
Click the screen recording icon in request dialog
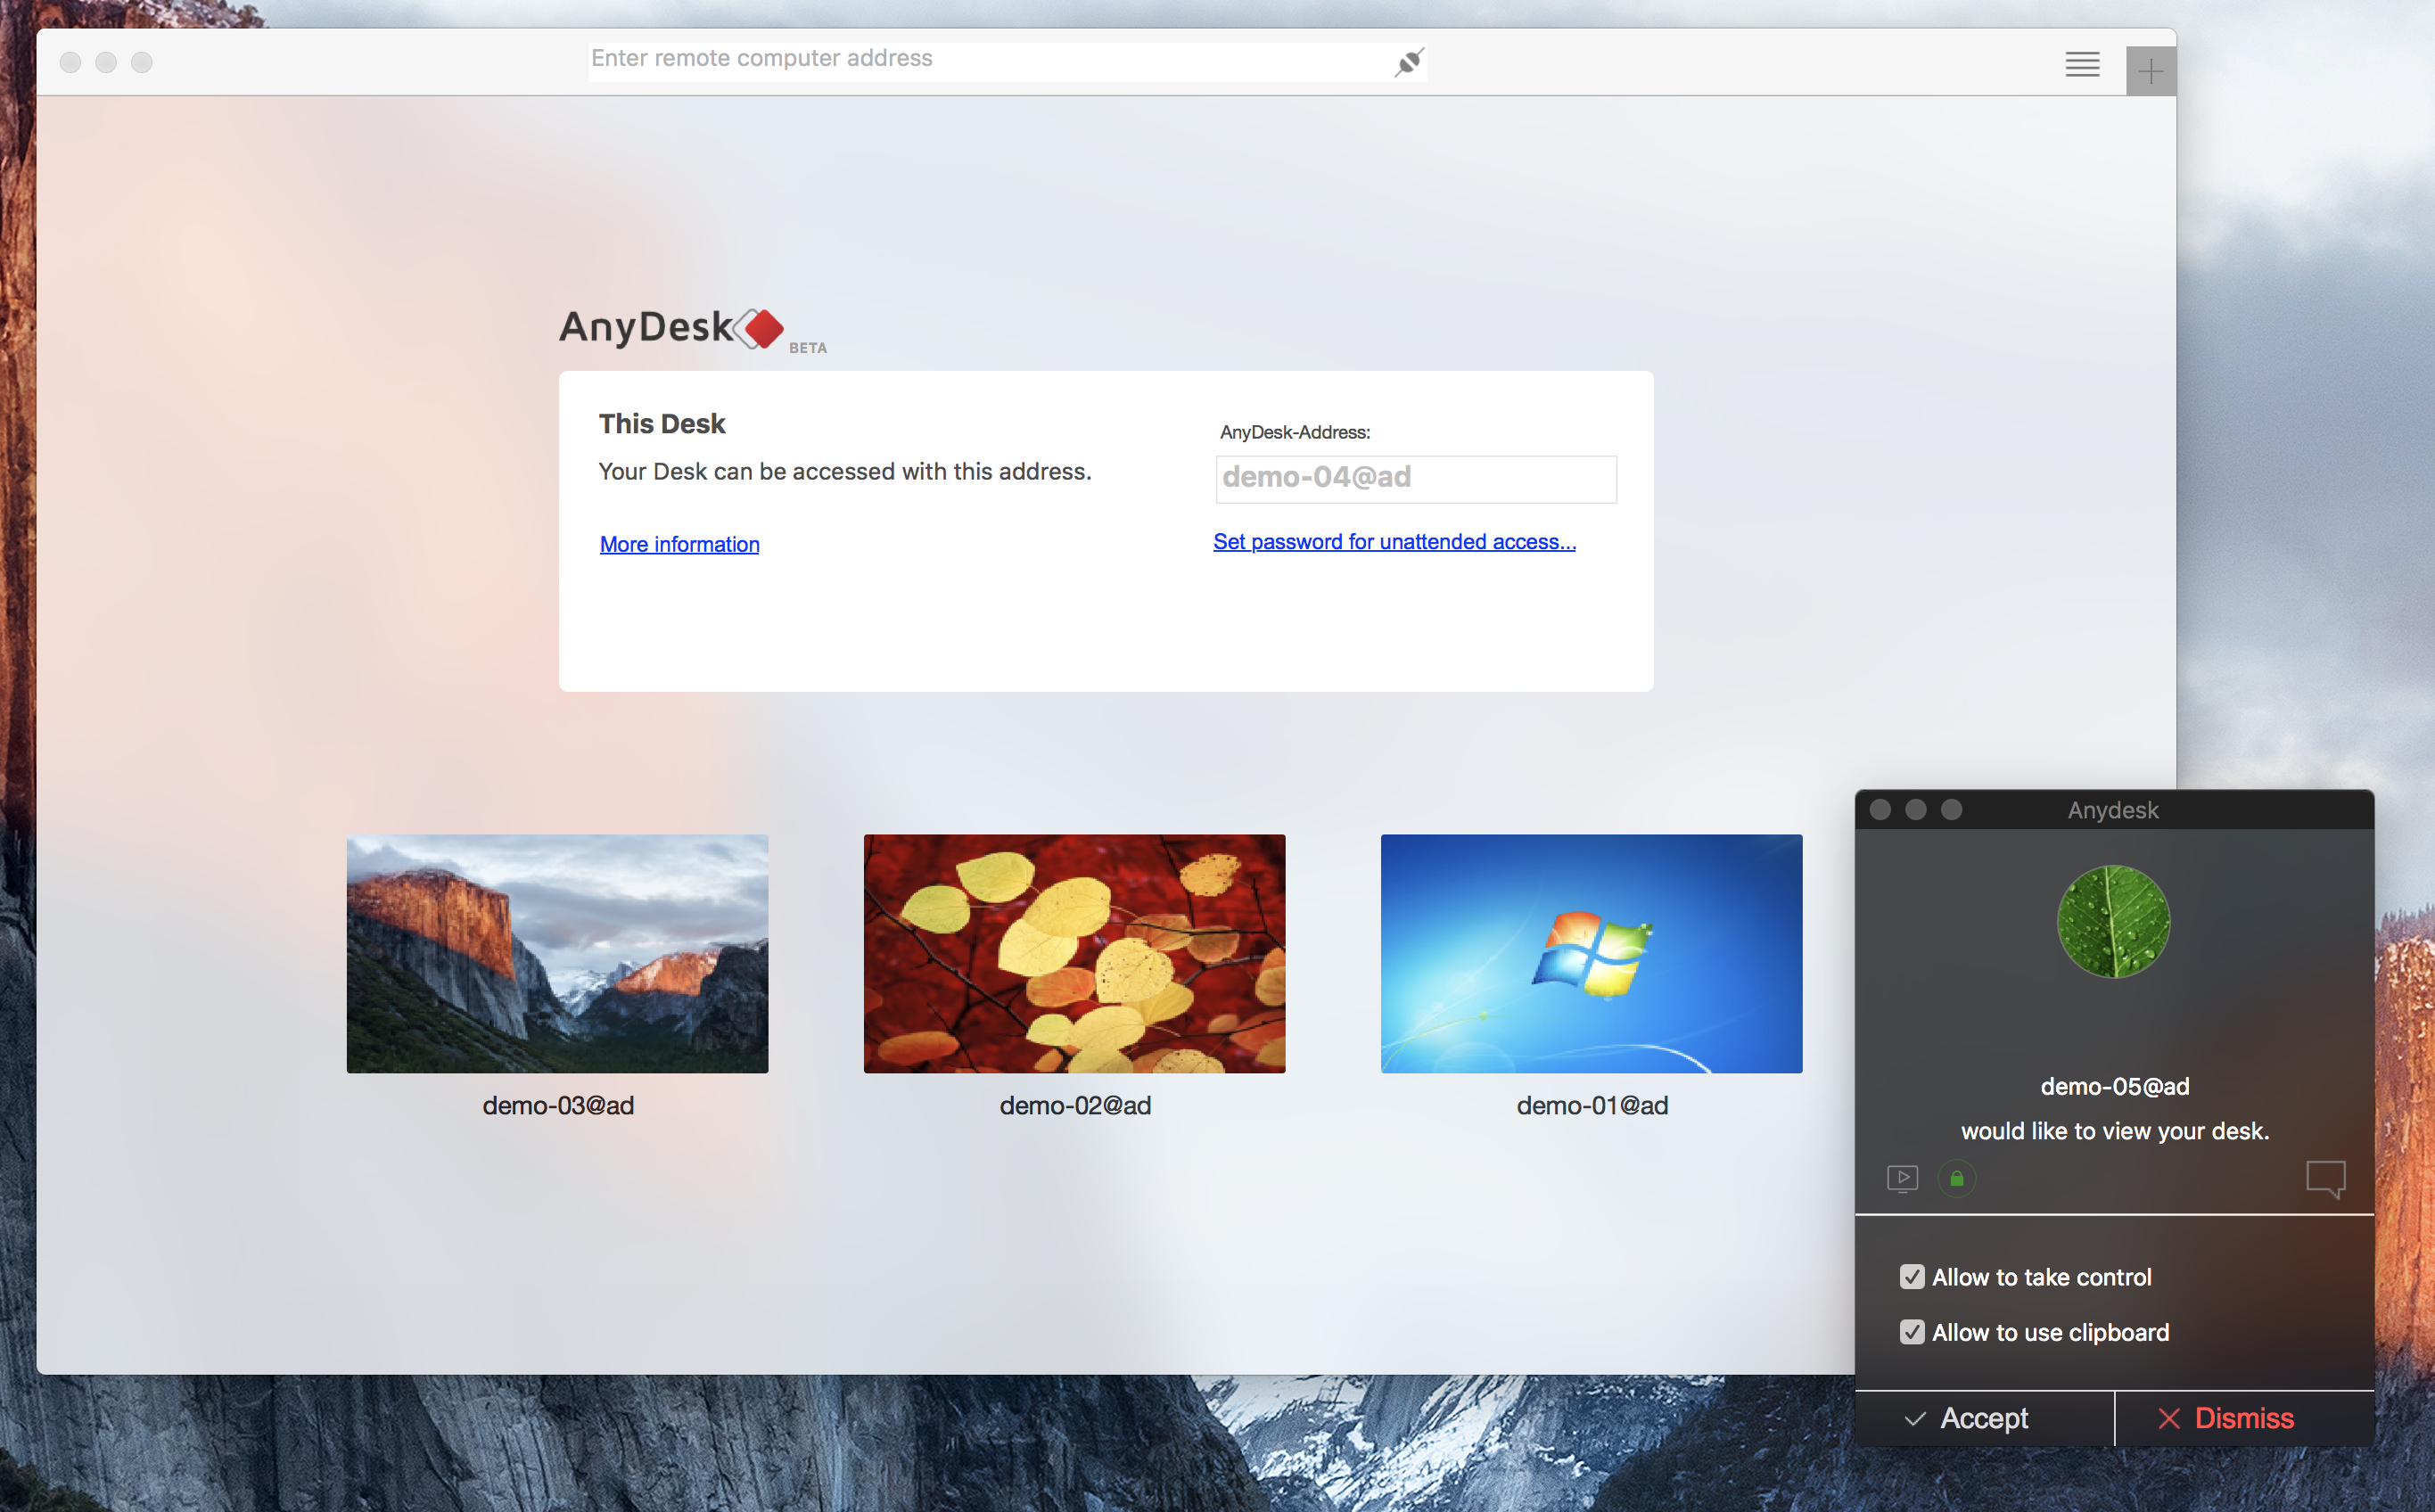coord(1902,1178)
